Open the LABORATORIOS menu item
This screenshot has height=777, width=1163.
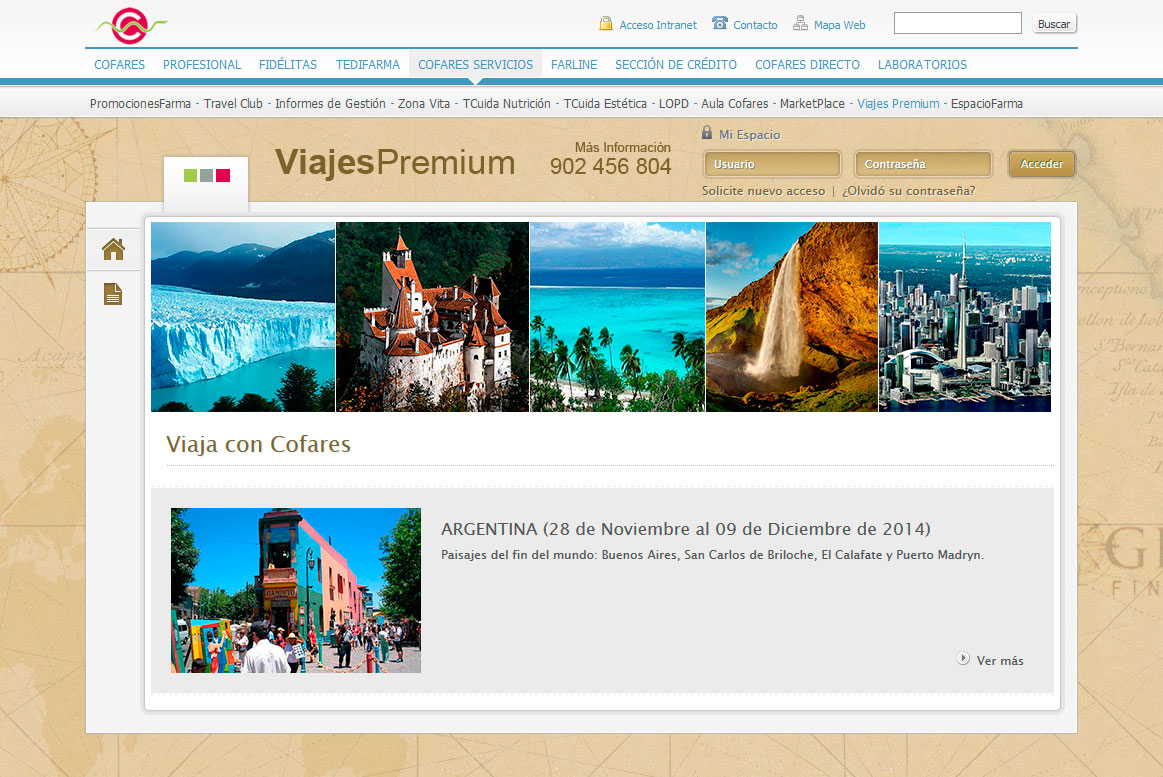pyautogui.click(x=923, y=63)
